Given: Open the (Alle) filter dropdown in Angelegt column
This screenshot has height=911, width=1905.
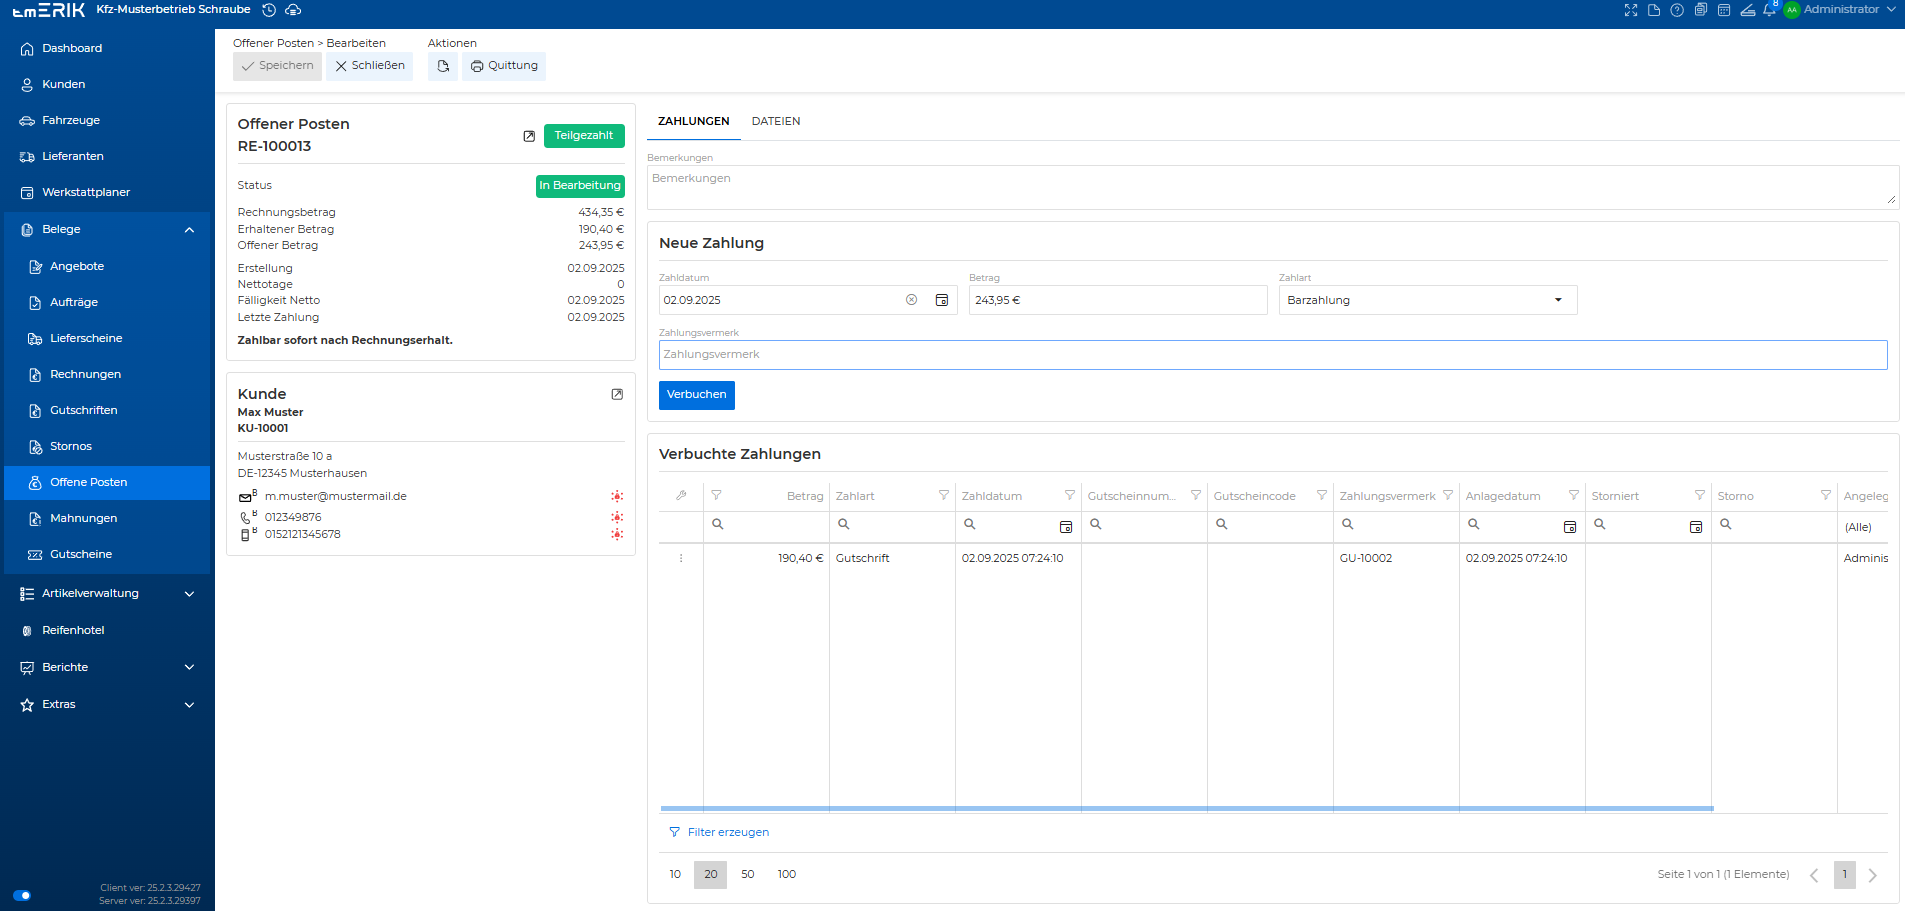Looking at the screenshot, I should [1865, 527].
